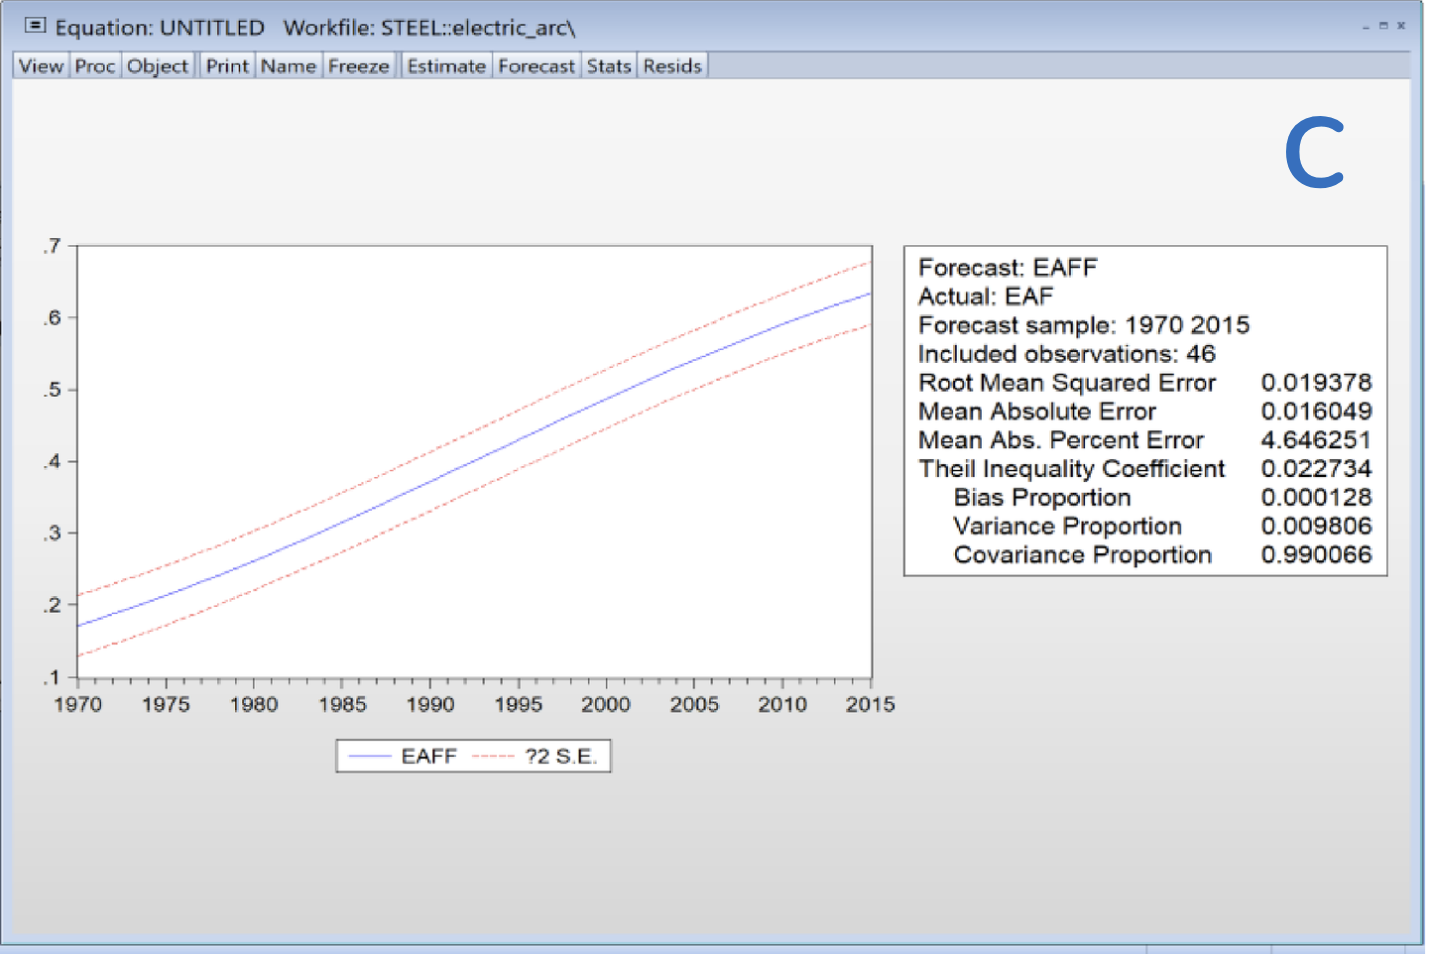
Task: Maximize the equation window
Action: (1383, 26)
